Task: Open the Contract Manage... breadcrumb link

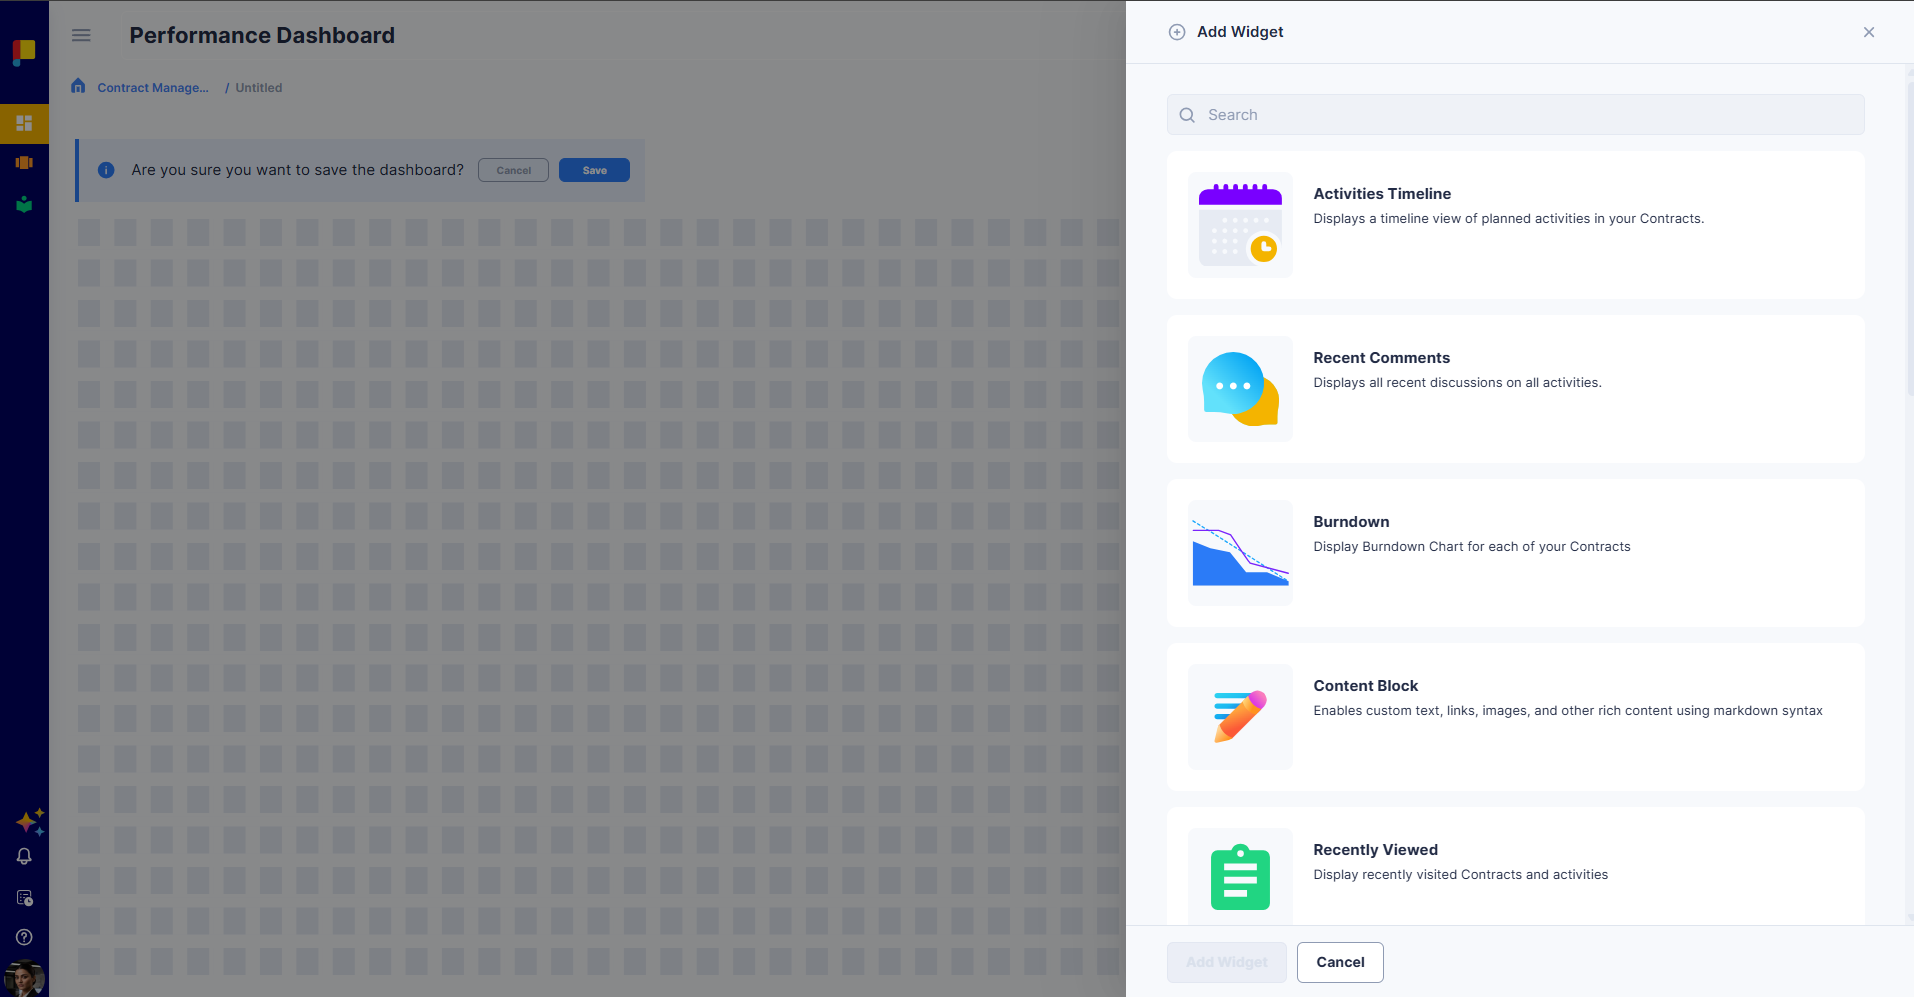Action: pyautogui.click(x=153, y=88)
